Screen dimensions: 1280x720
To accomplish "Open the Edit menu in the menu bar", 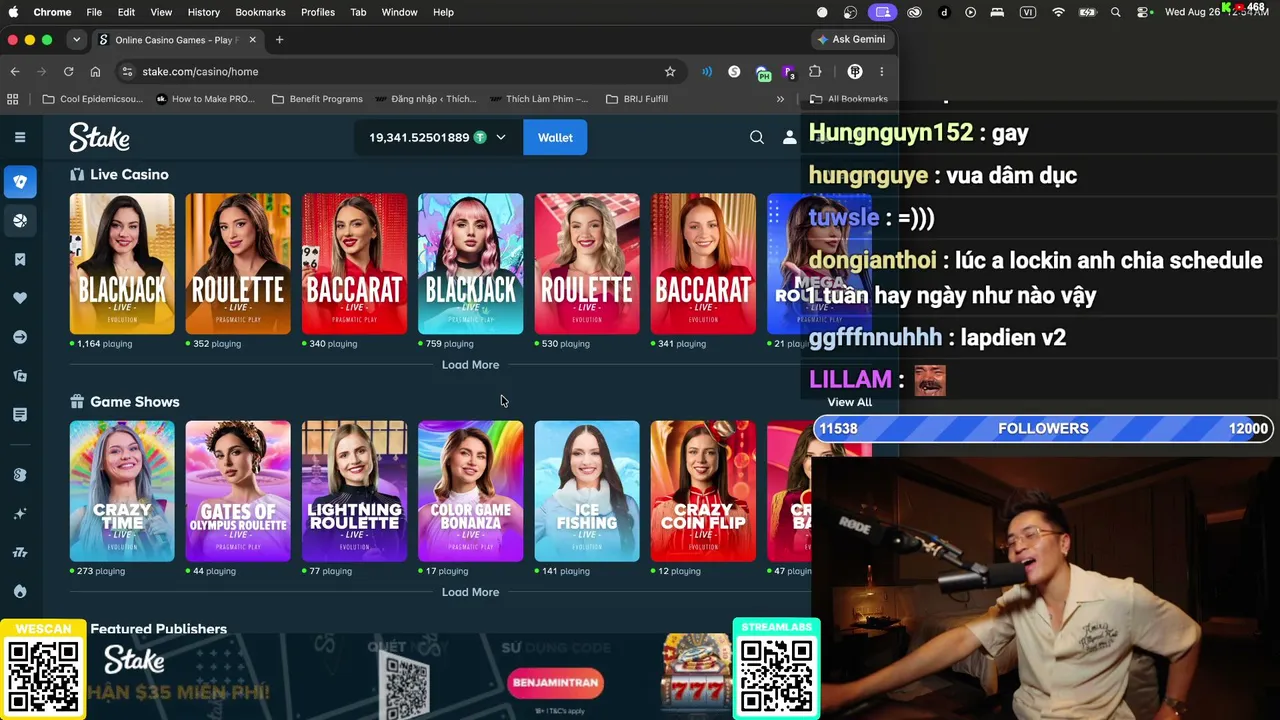I will click(126, 12).
